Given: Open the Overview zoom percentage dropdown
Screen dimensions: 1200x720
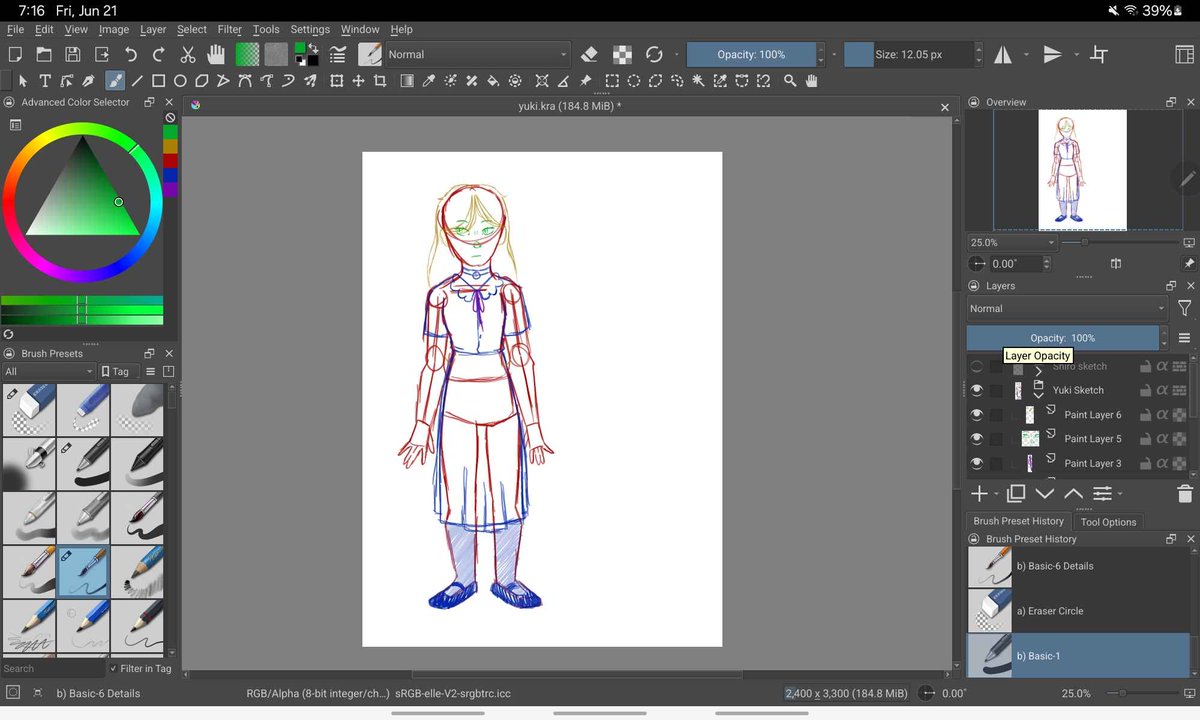Looking at the screenshot, I should click(x=1012, y=243).
